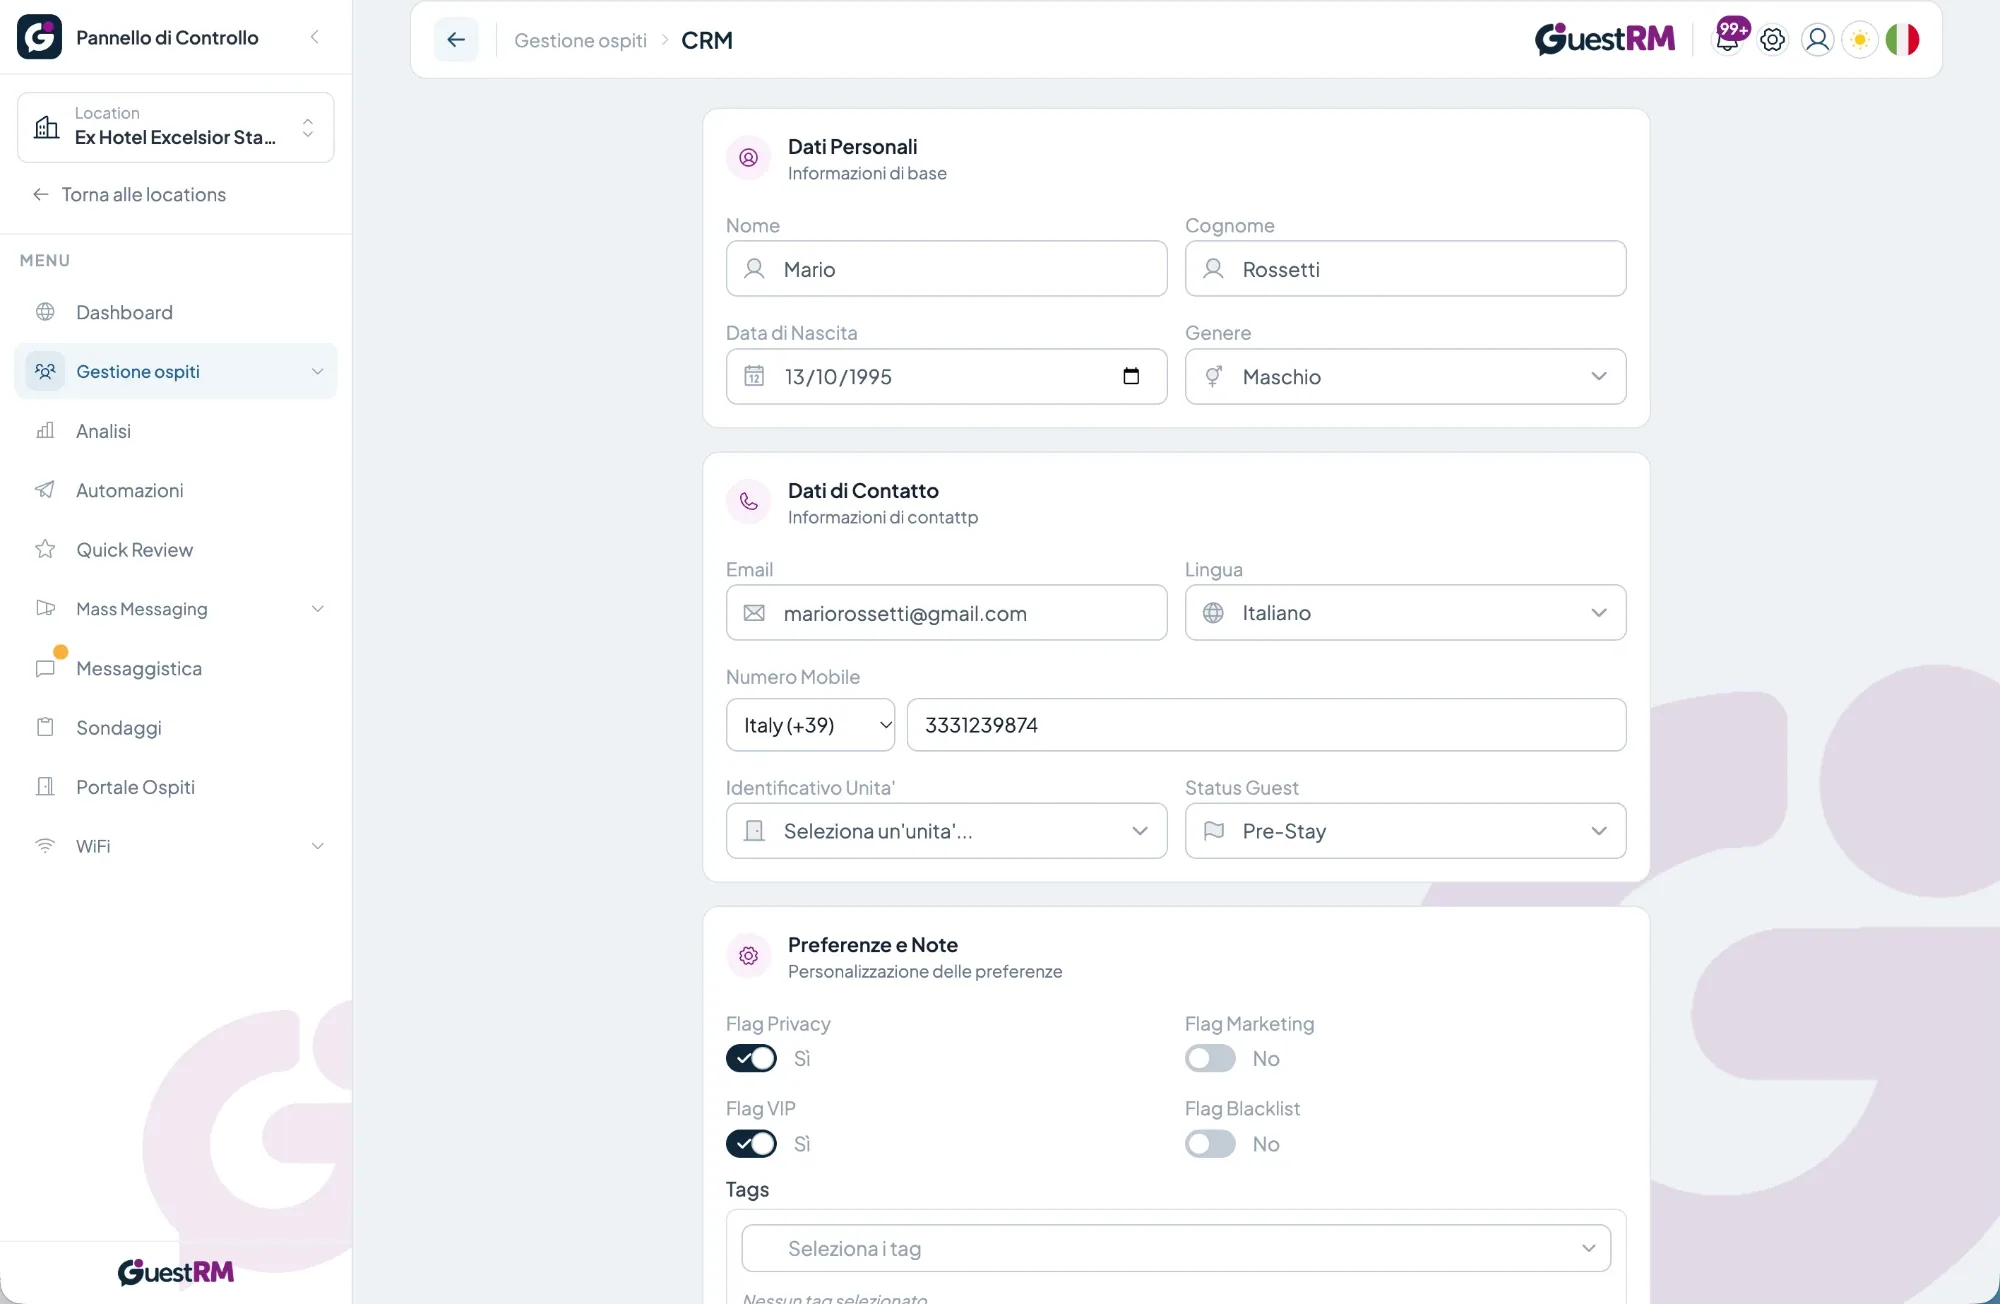Open the Seleziona i tag dropdown

1176,1249
